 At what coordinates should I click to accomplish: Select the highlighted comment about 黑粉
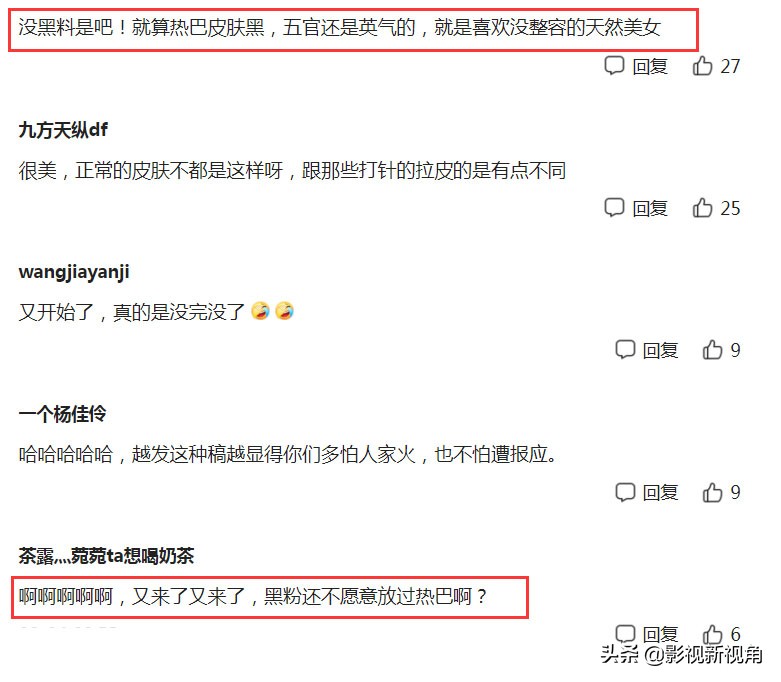(269, 597)
